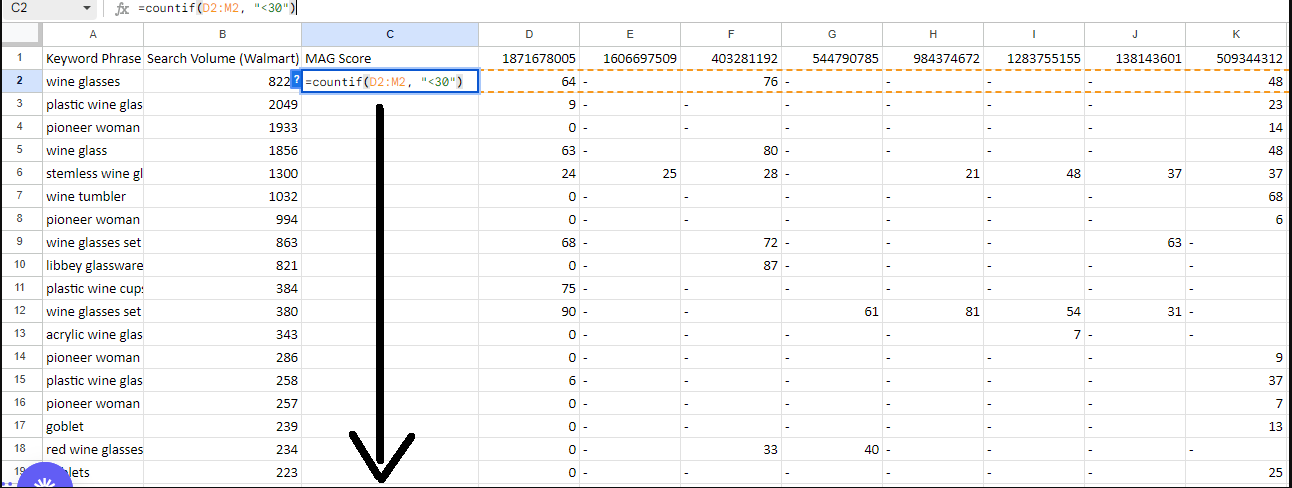Click the 'plastic wine cups' keyword cell
The image size is (1292, 488).
(x=92, y=288)
